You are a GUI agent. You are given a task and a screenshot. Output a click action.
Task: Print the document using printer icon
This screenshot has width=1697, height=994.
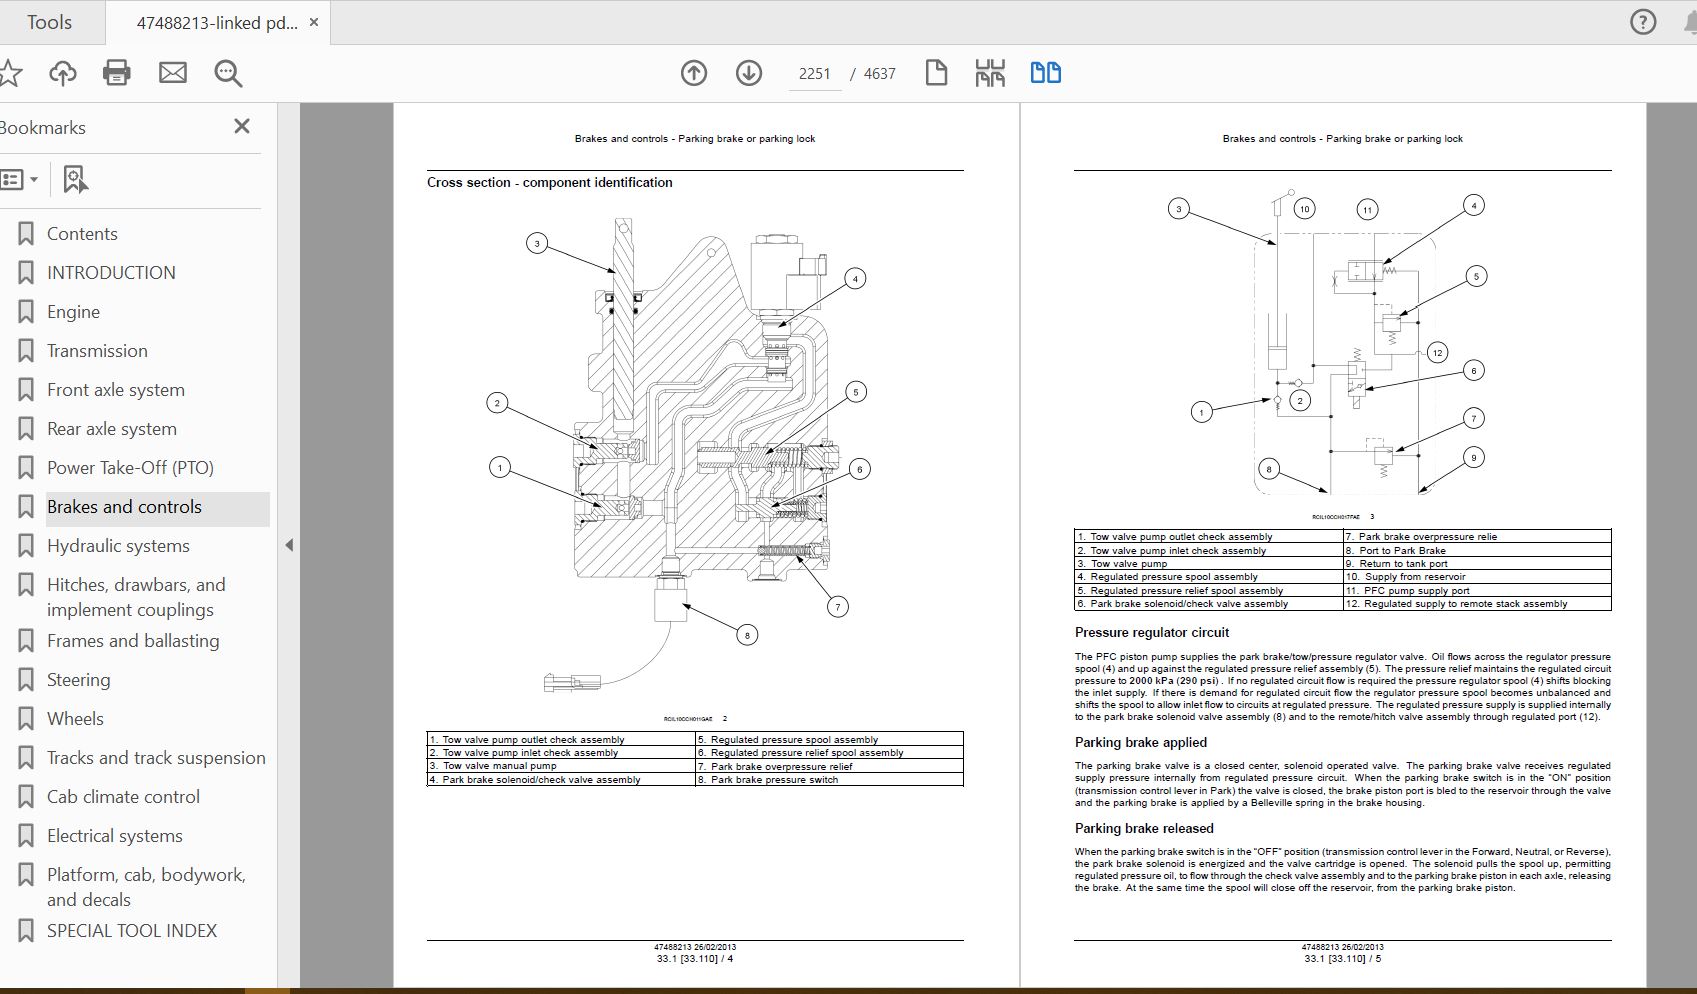click(117, 73)
